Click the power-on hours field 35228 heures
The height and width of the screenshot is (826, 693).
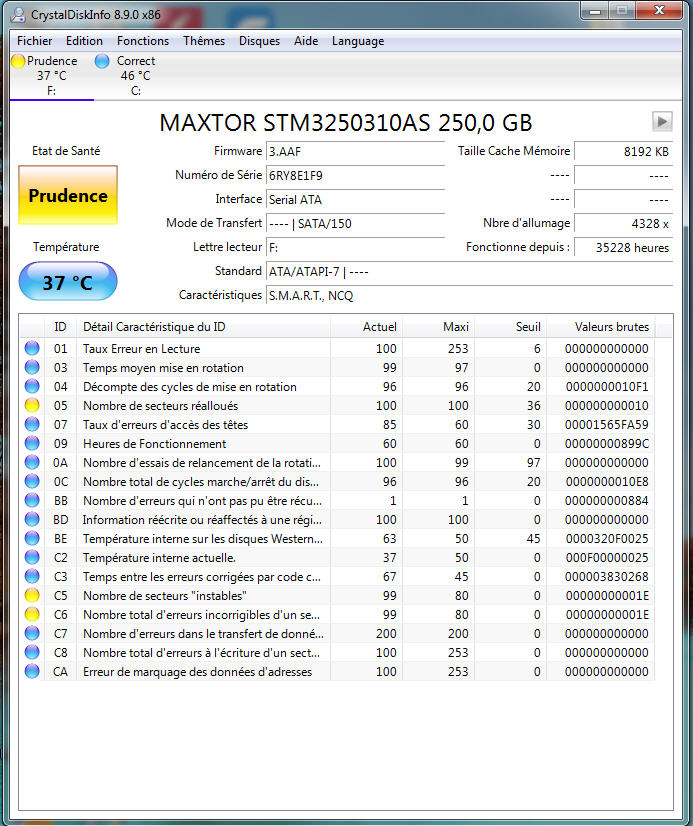623,248
